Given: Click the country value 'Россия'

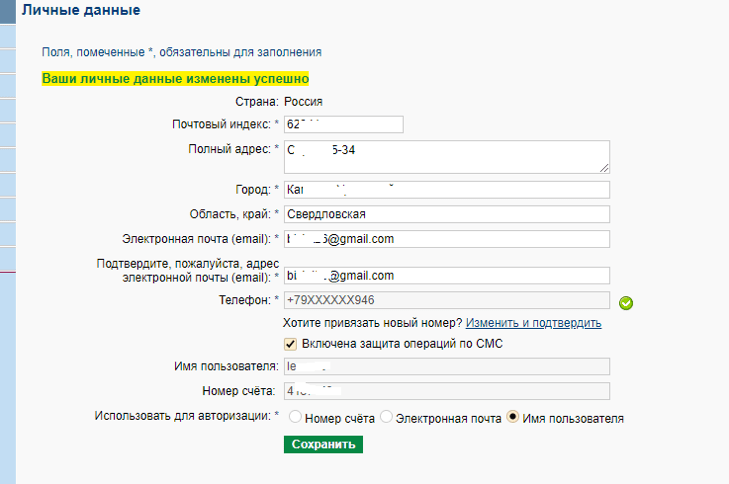Looking at the screenshot, I should tap(304, 101).
